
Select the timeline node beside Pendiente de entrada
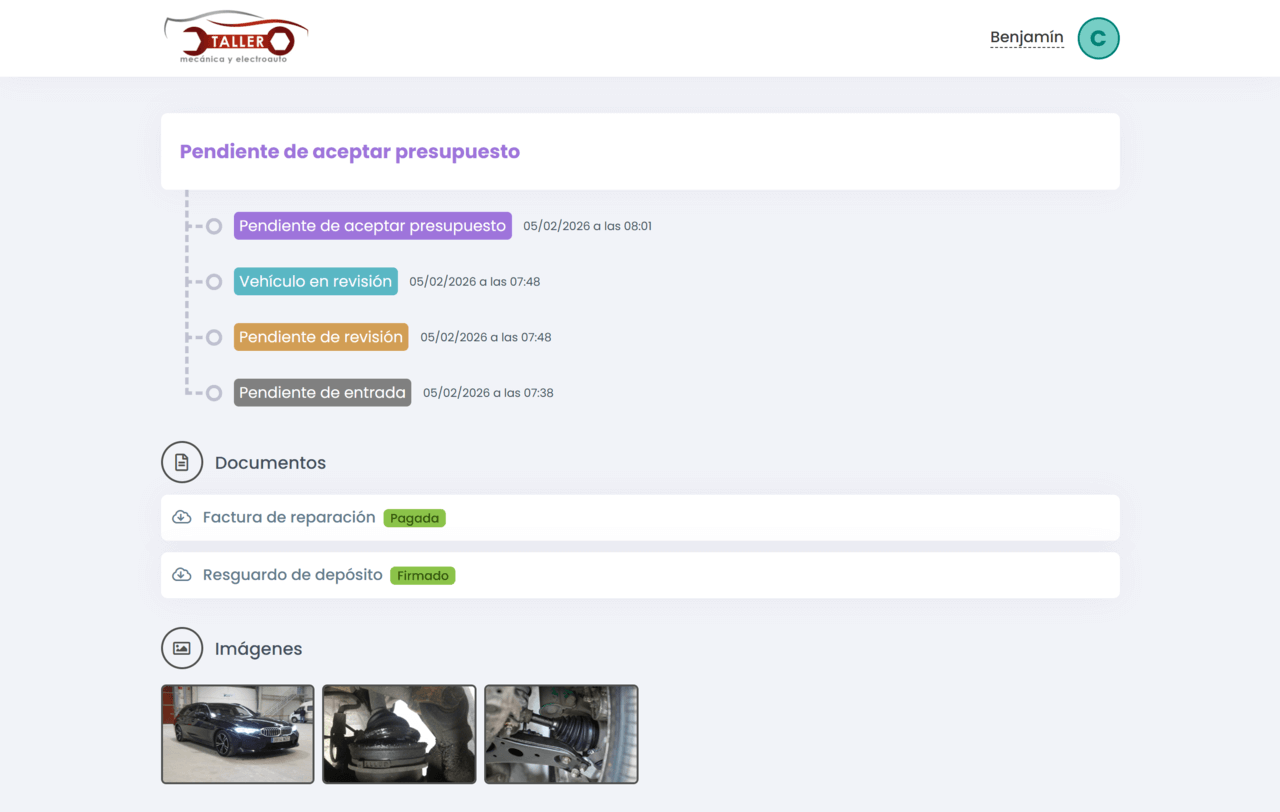pyautogui.click(x=214, y=392)
